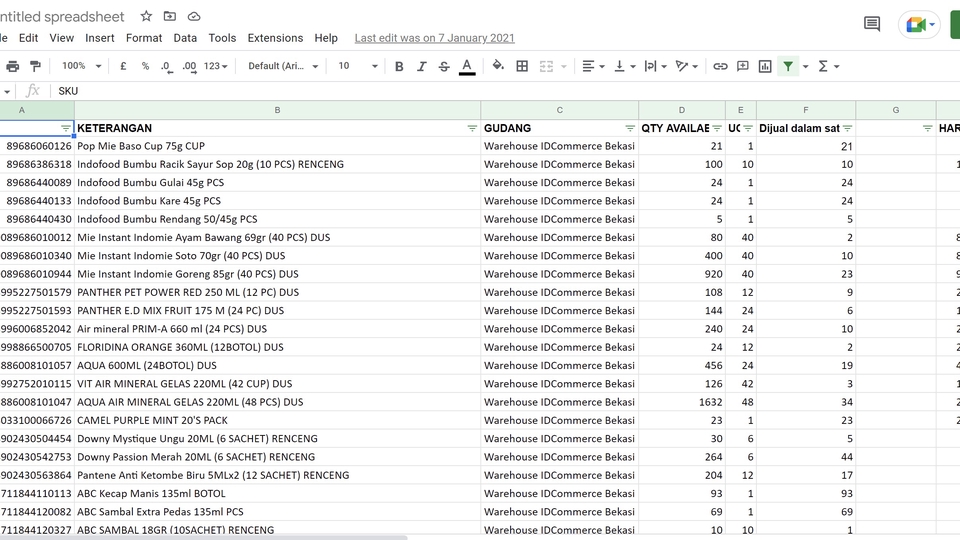Check the cloud save status icon
The height and width of the screenshot is (540, 960).
click(194, 17)
